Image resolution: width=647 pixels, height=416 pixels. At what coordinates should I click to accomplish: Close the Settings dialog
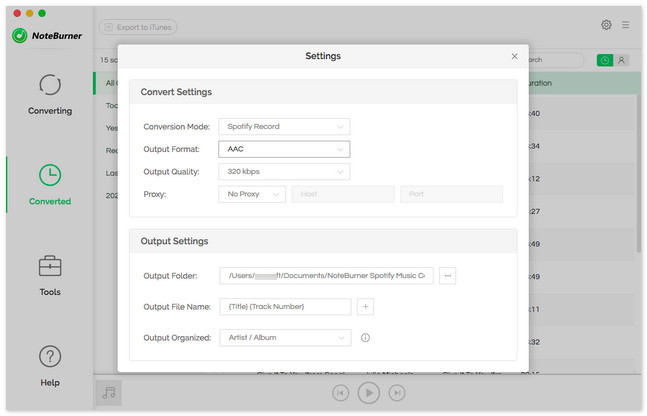[x=514, y=56]
